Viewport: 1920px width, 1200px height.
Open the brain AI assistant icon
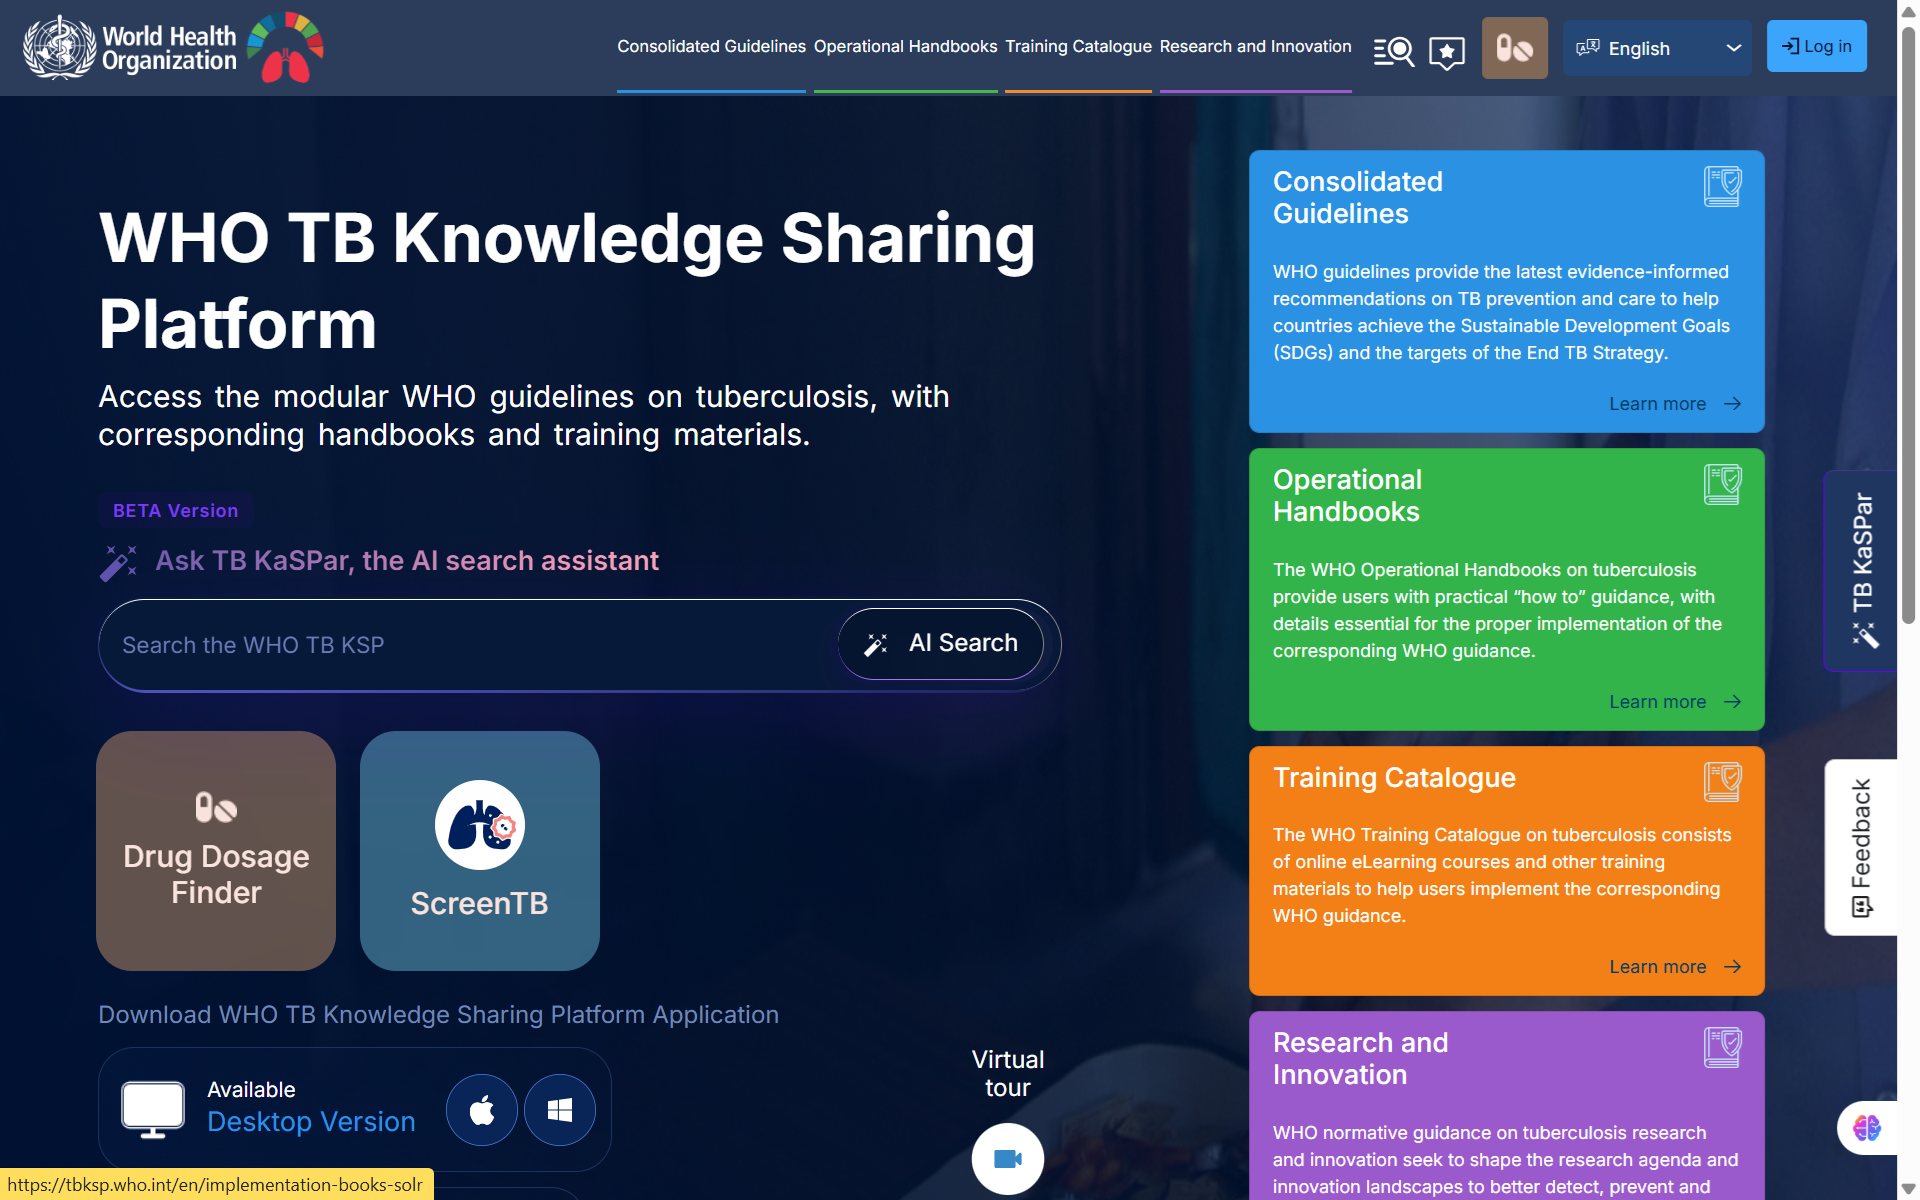click(1866, 1128)
